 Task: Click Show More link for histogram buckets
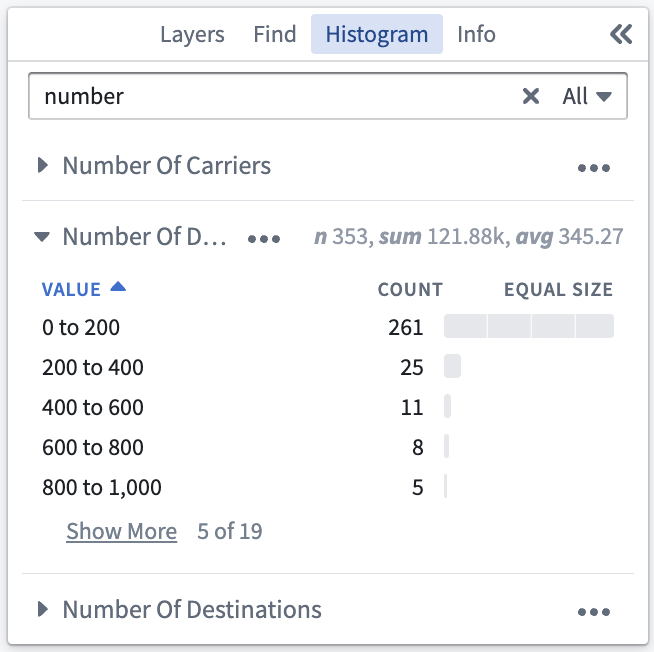click(x=121, y=531)
